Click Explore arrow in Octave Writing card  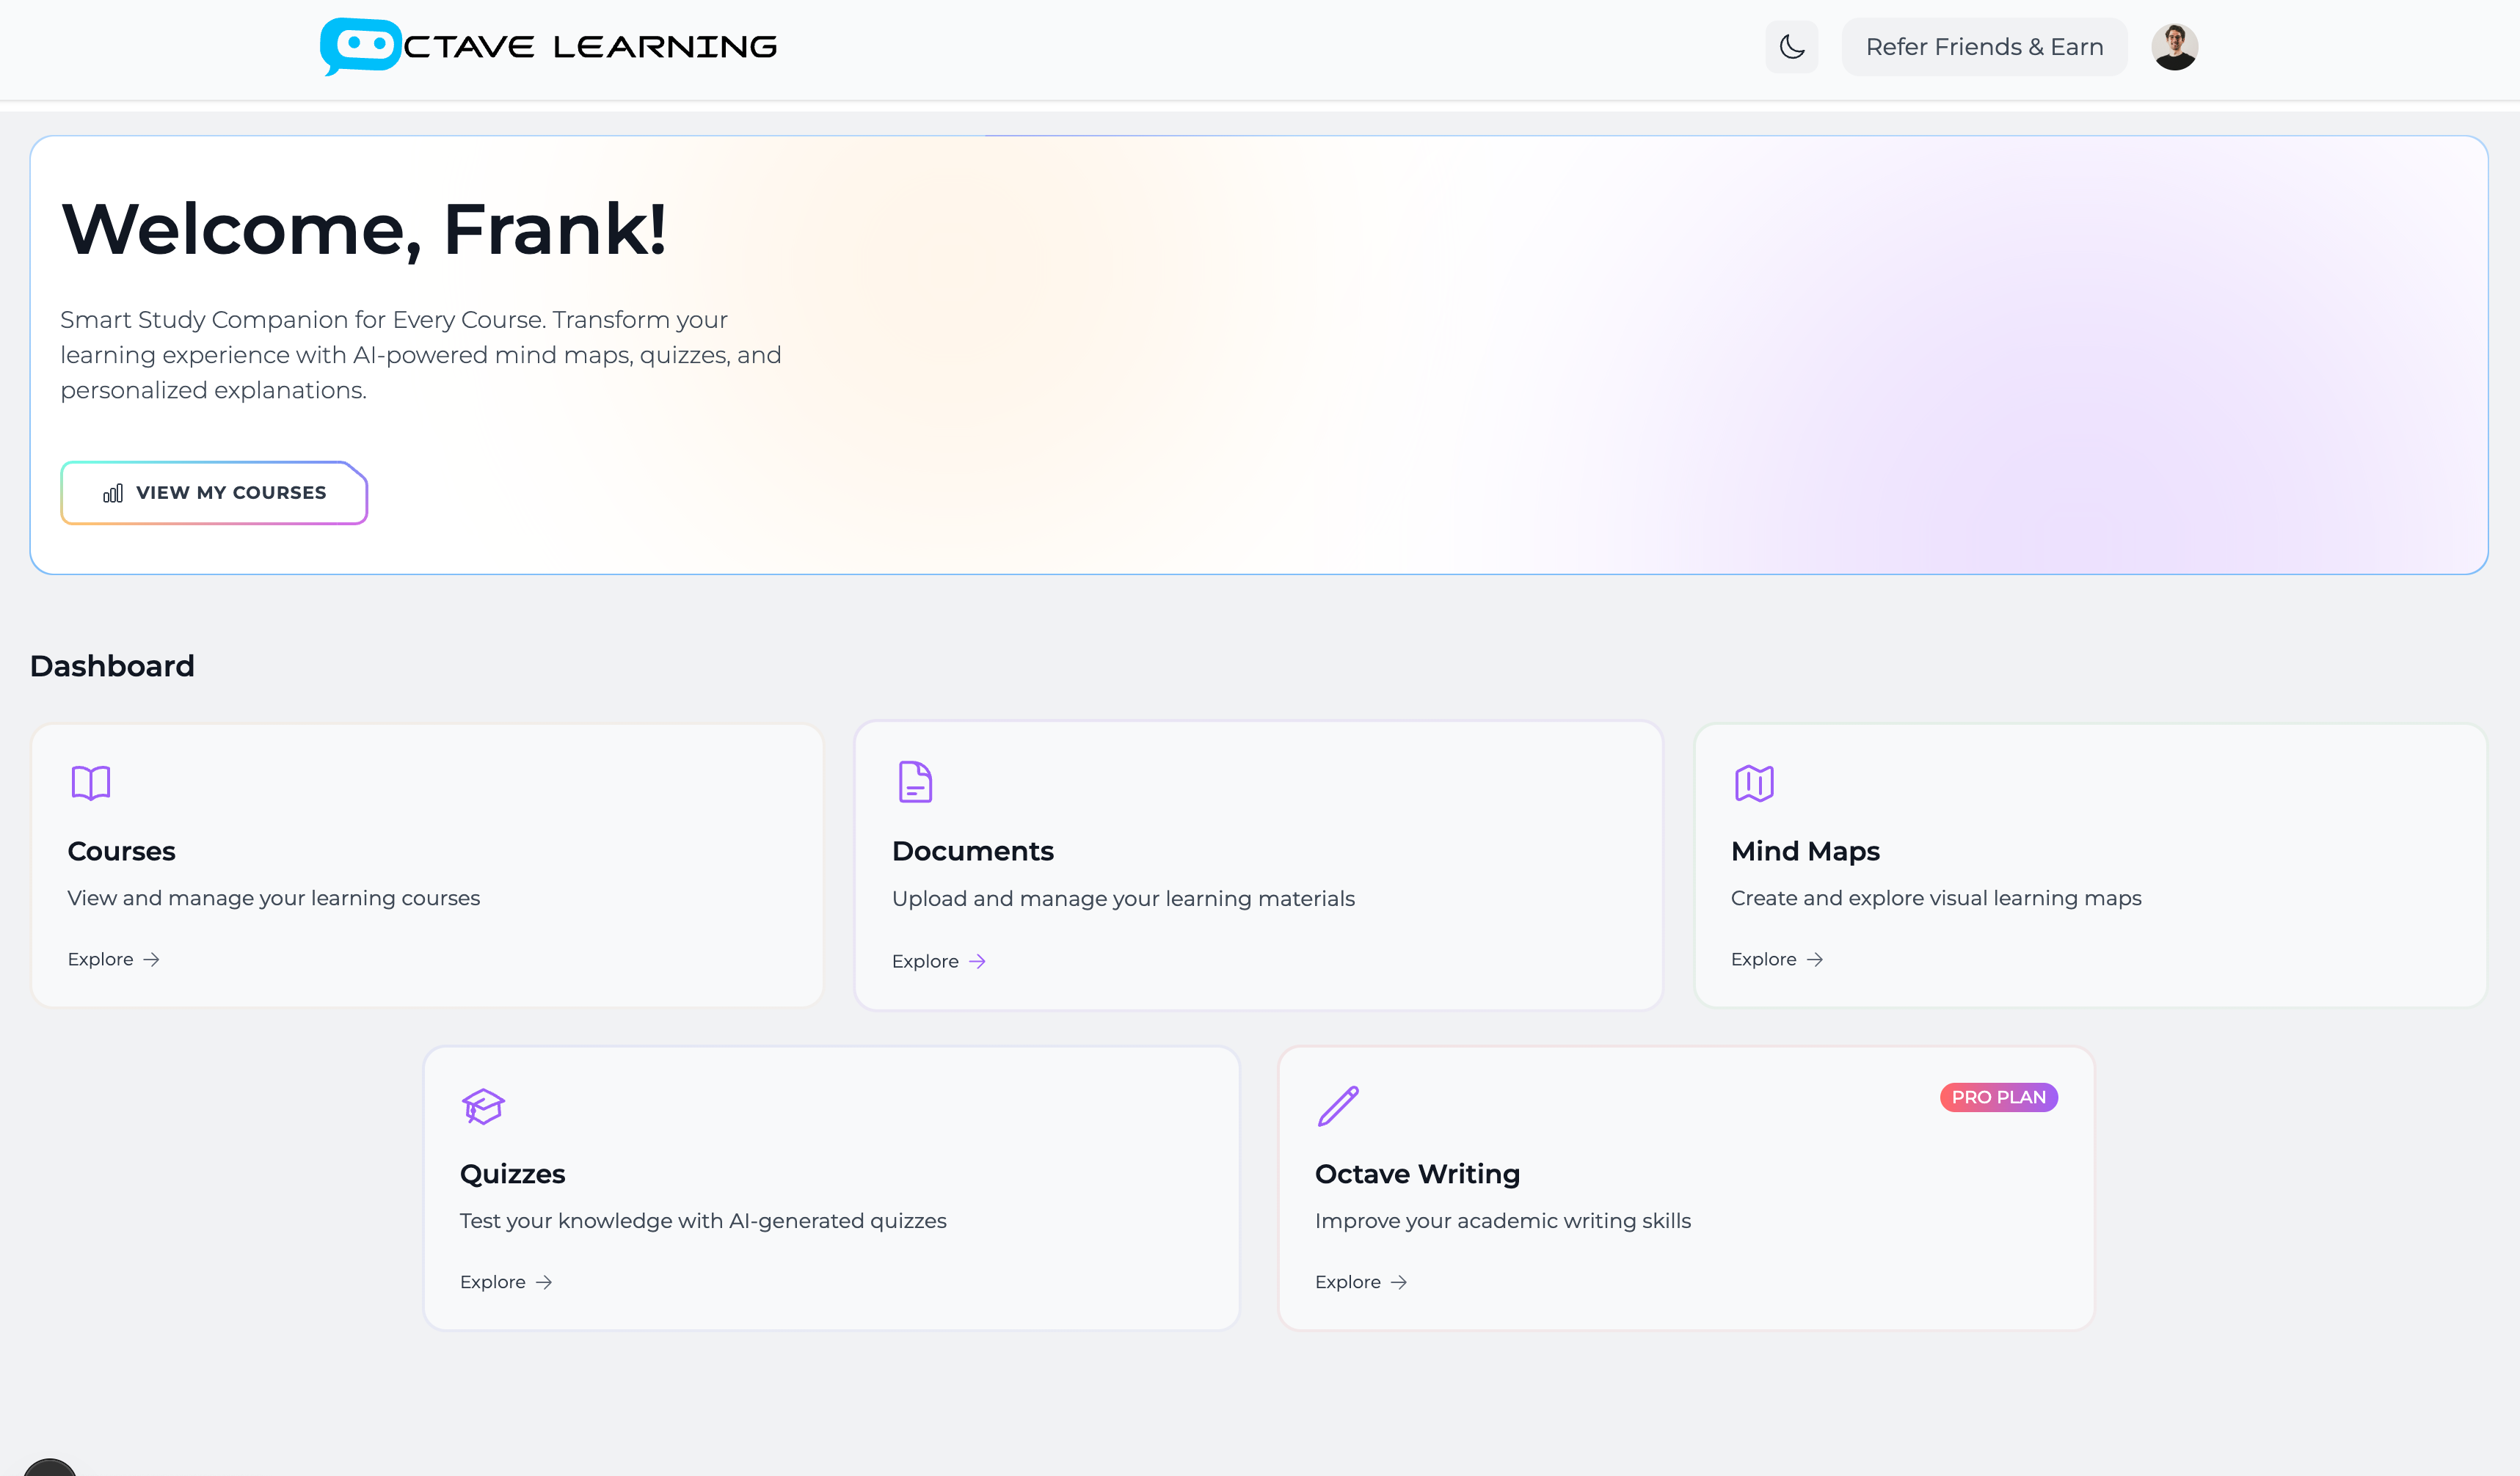pyautogui.click(x=1399, y=1282)
